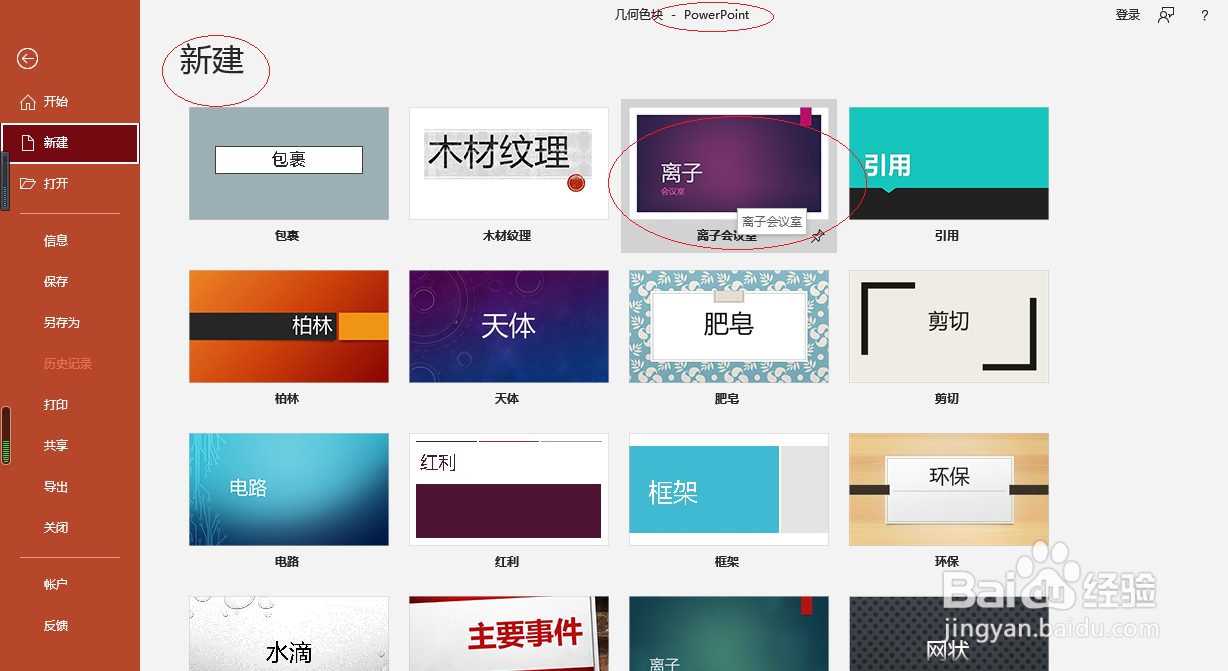Viewport: 1228px width, 671px height.
Task: Click the home icon next to 开始
Action: point(27,102)
